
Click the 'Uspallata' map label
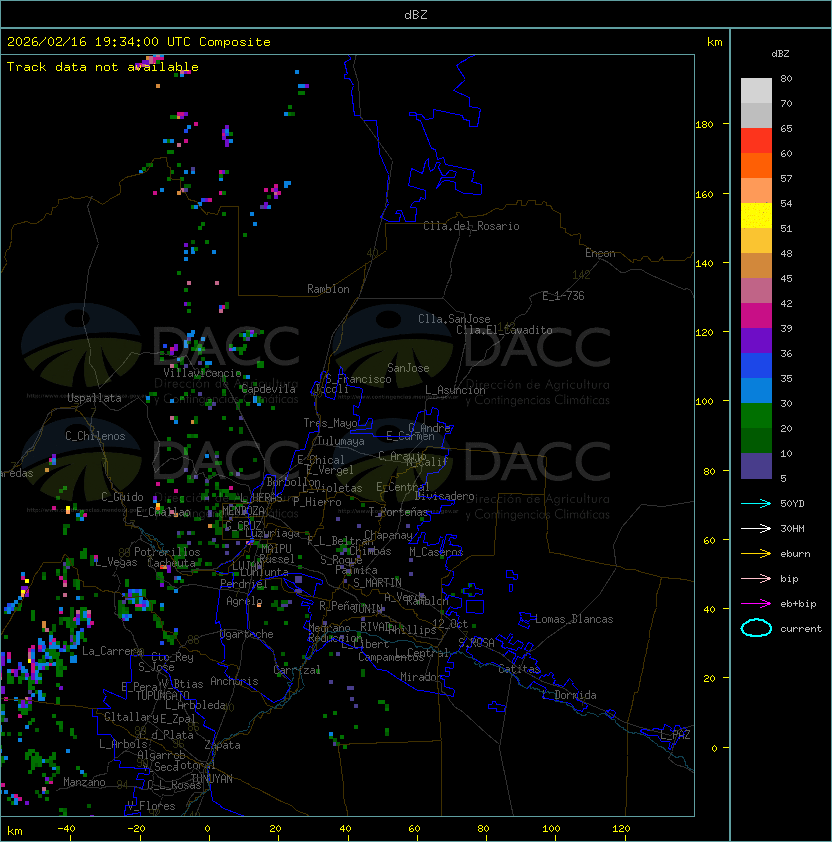coord(94,398)
